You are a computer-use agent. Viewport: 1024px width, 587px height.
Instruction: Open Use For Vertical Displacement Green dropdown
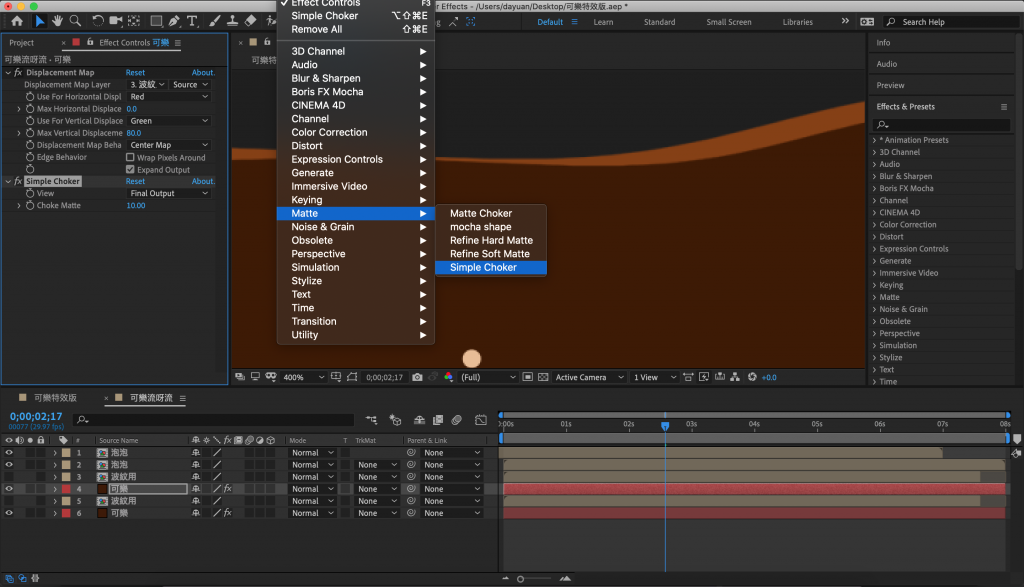pos(168,121)
